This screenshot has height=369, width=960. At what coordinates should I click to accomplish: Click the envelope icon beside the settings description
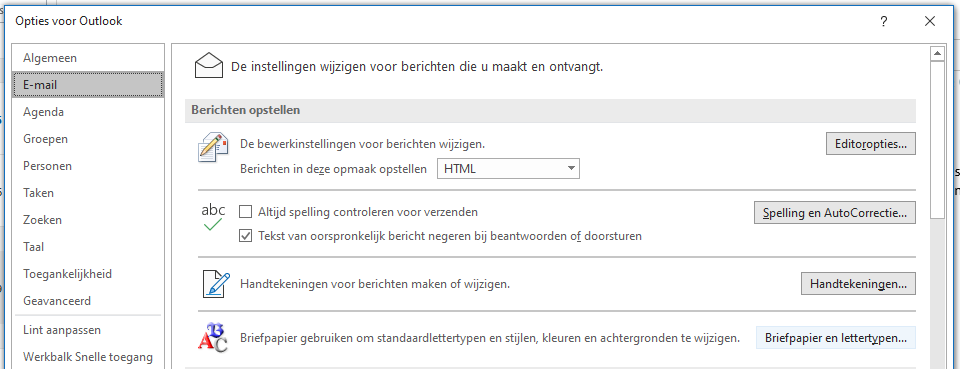pos(209,65)
